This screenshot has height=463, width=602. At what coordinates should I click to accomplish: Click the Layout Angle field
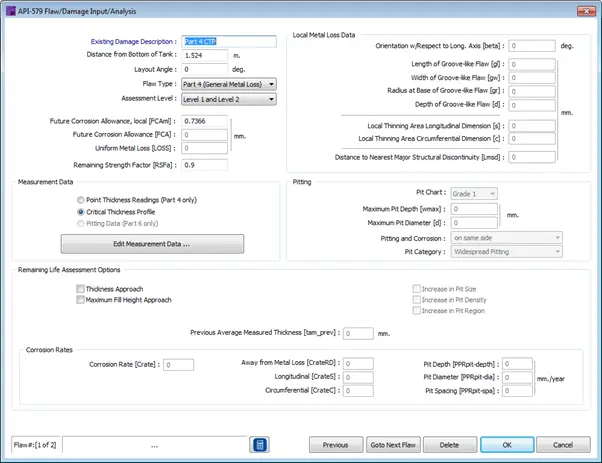click(205, 69)
